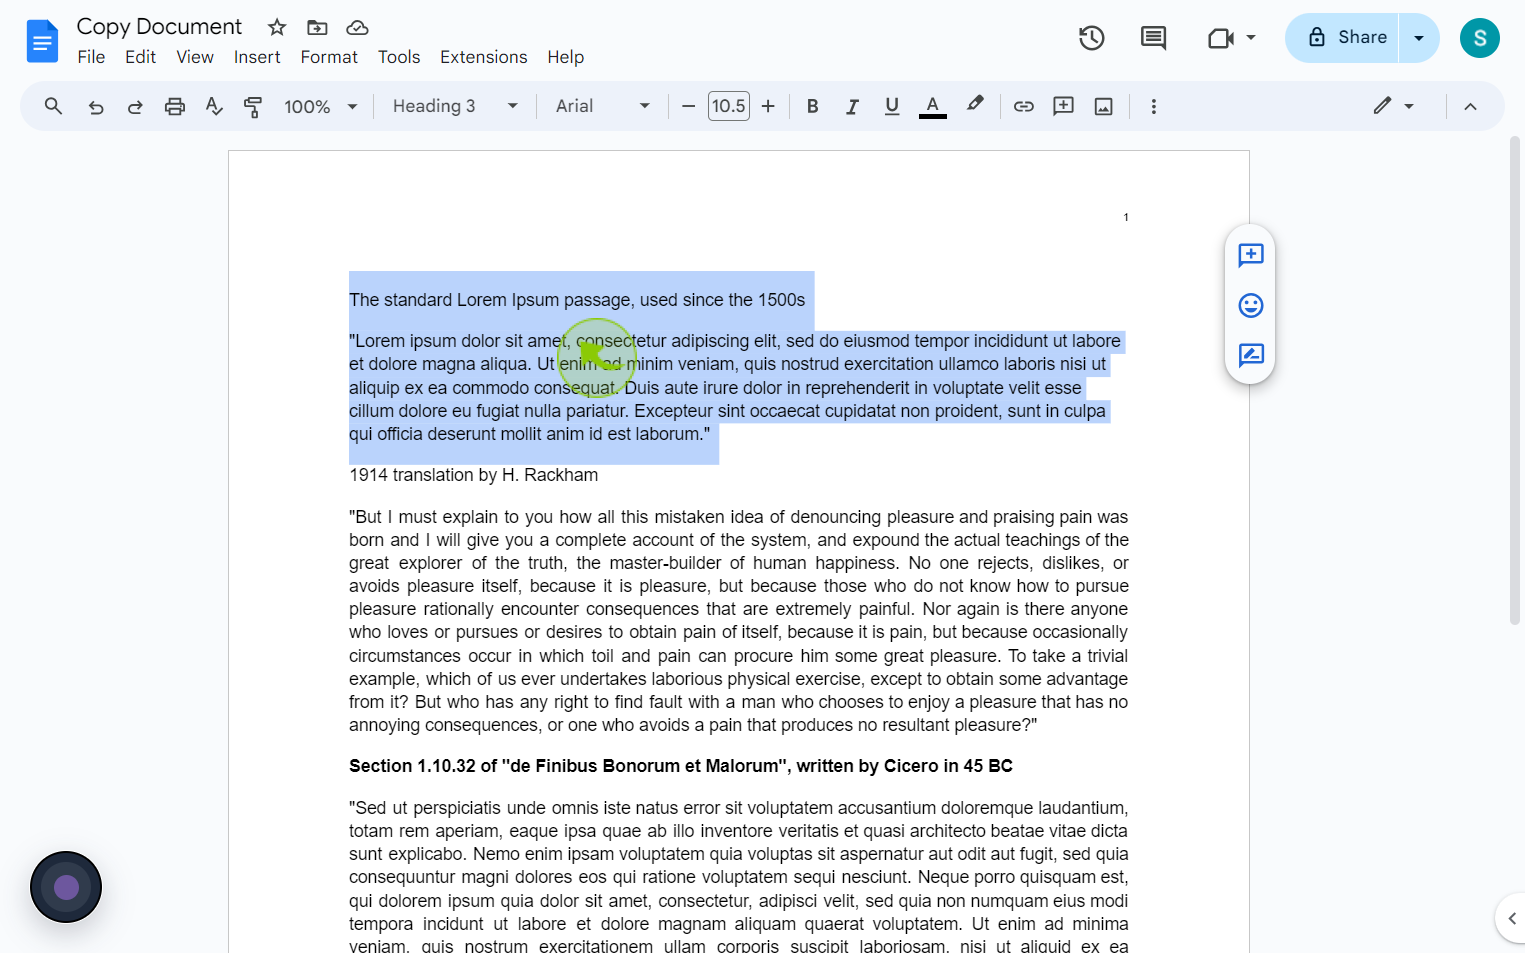Open the account avatar S
This screenshot has width=1525, height=953.
click(x=1480, y=38)
